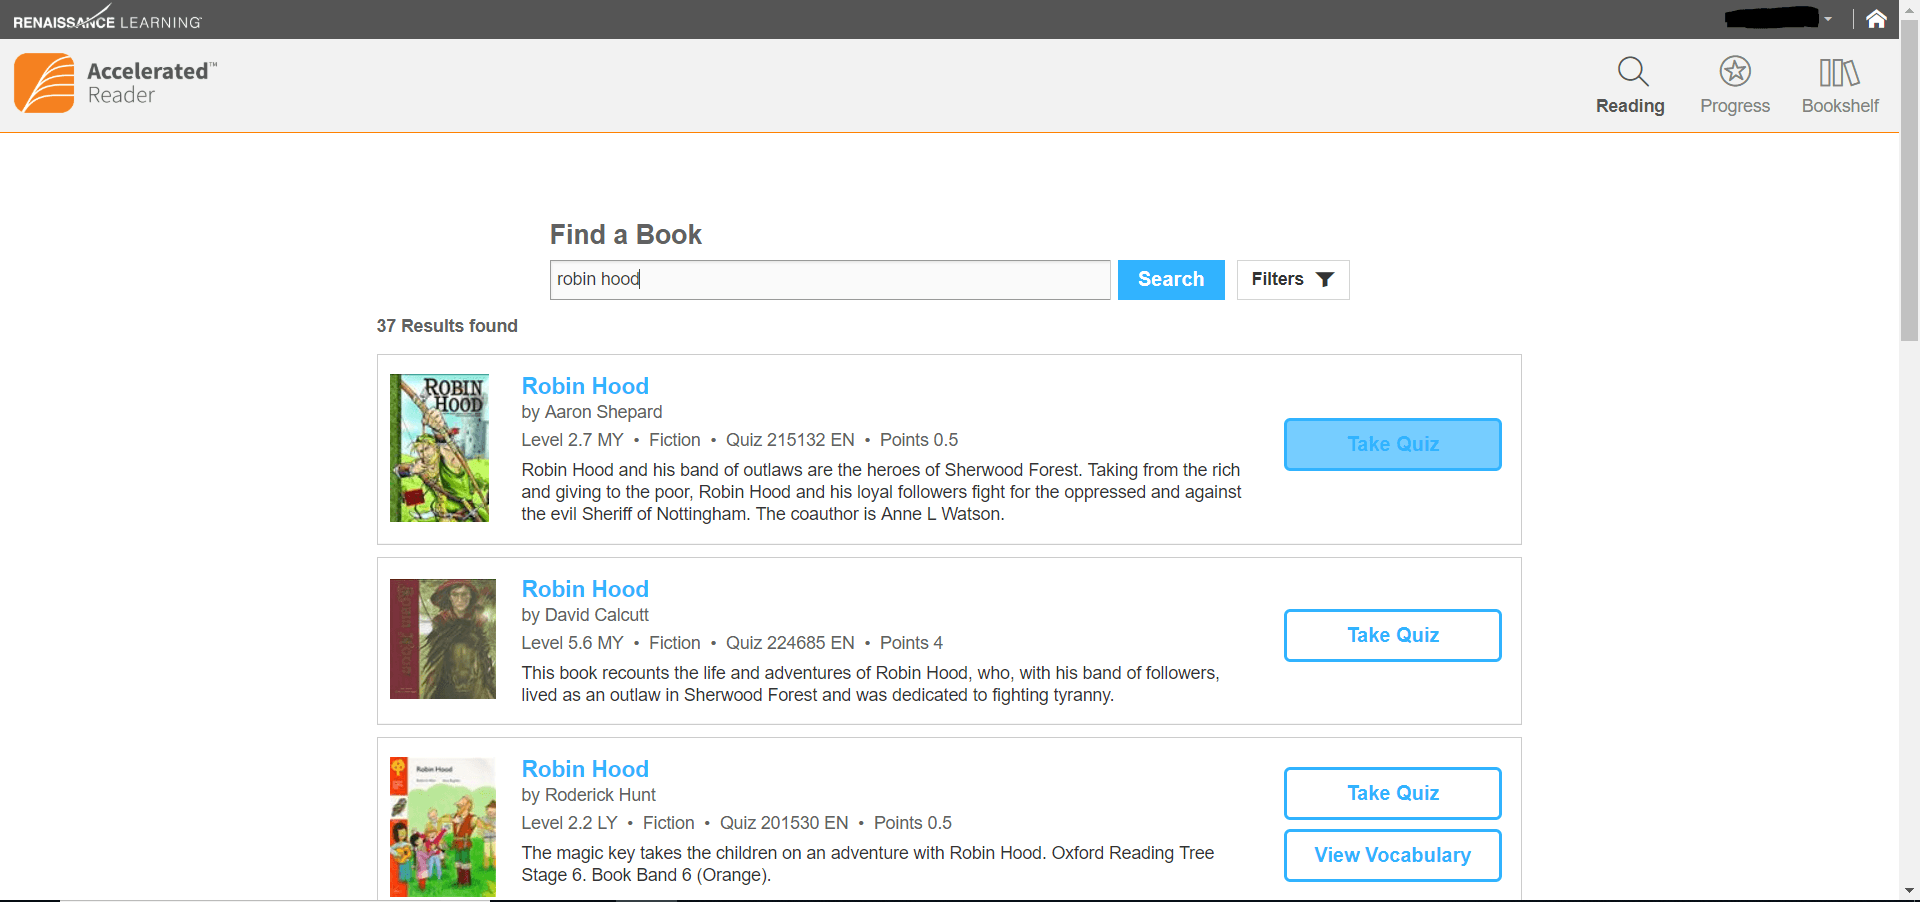This screenshot has height=902, width=1920.
Task: Click the '37 Results found' text
Action: [447, 326]
